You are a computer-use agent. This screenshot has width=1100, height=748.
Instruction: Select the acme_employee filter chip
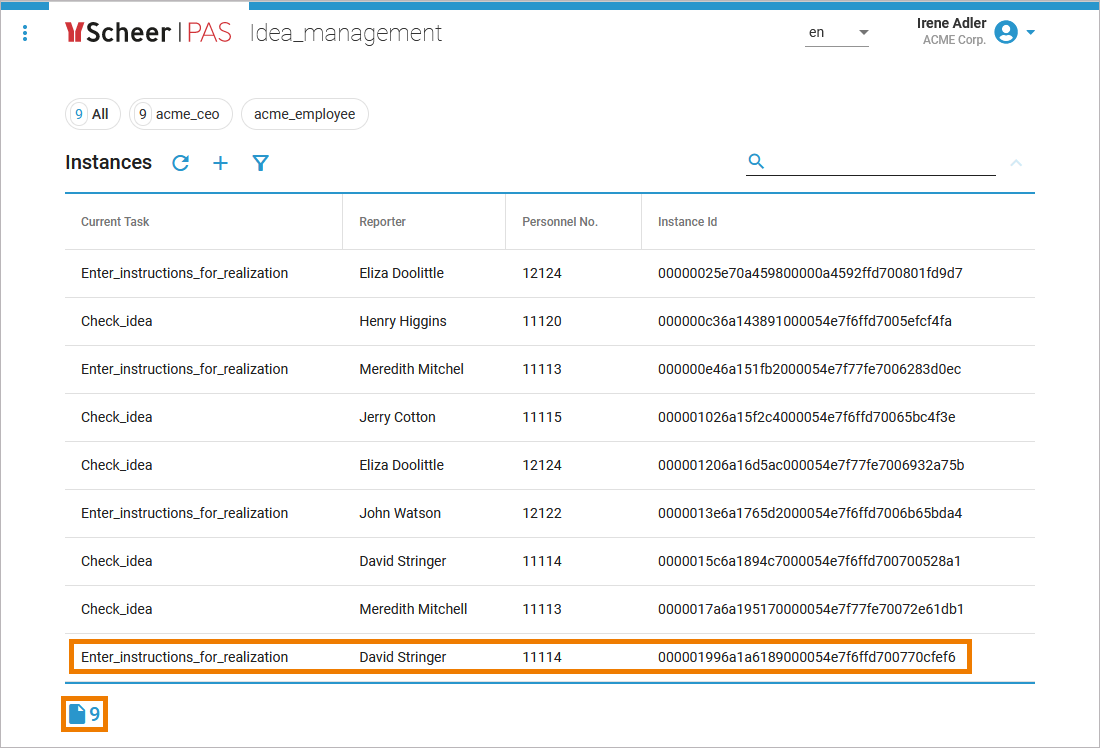pos(304,114)
